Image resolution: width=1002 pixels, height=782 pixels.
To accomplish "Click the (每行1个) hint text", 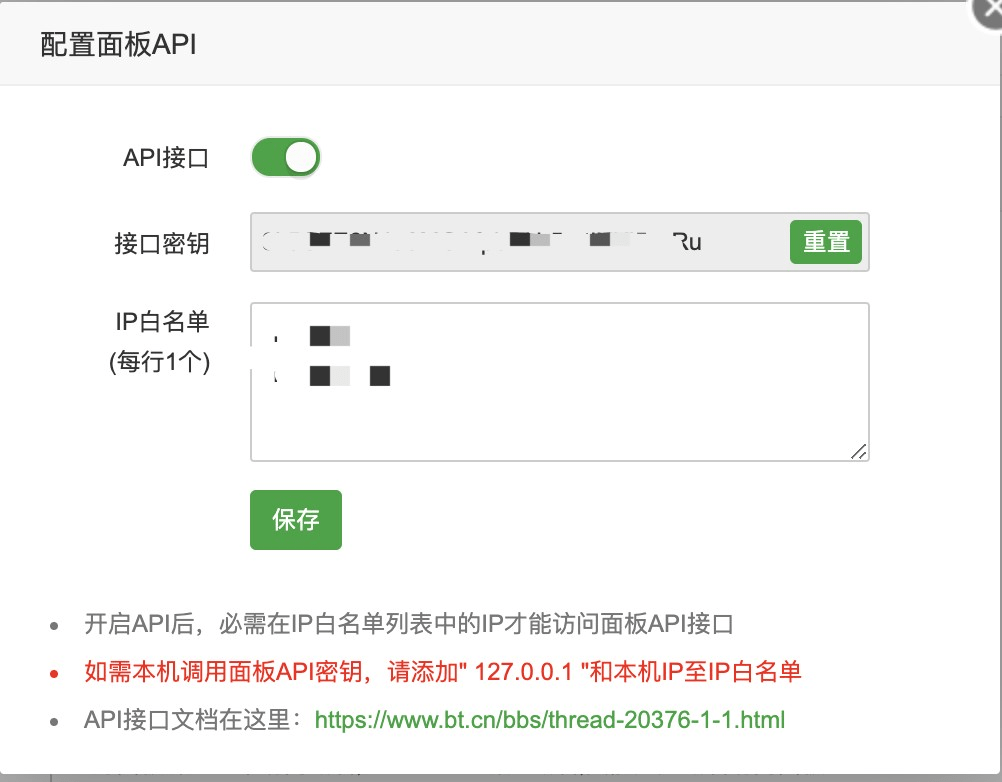I will pos(160,362).
